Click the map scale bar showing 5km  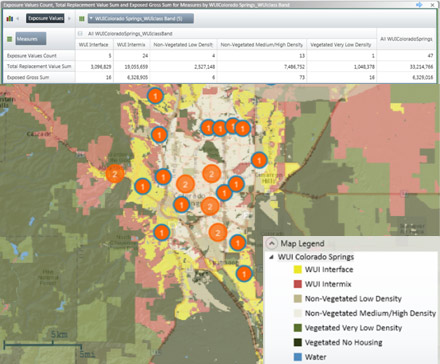43,344
